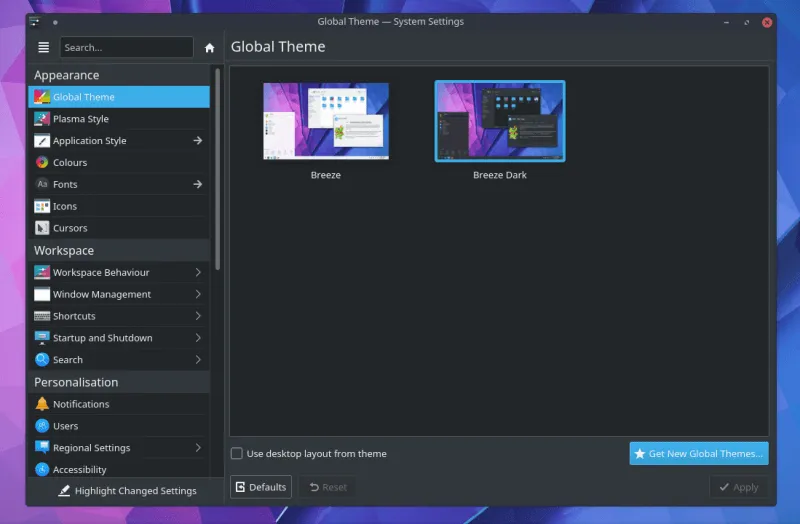Screen dimensions: 800x524
Task: Enable Use desktop layout from theme
Action: click(x=237, y=454)
